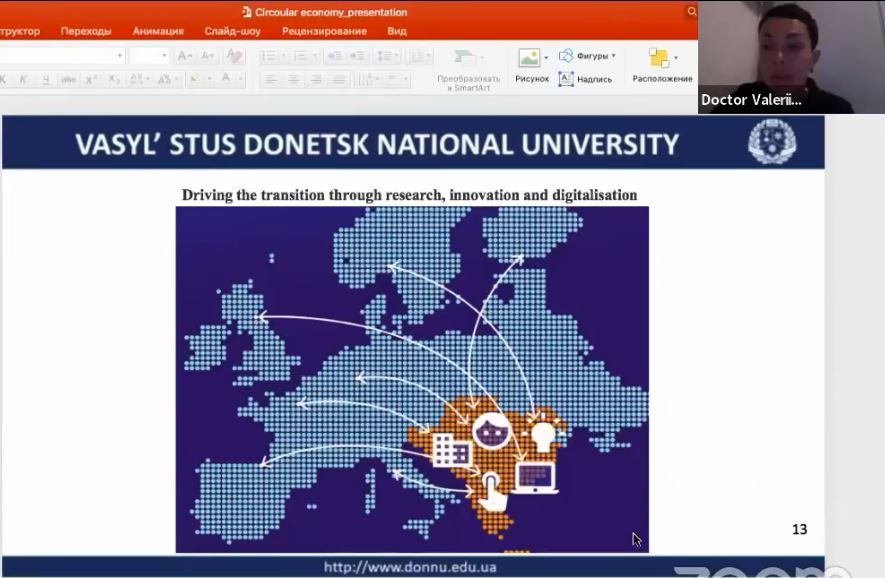The height and width of the screenshot is (578, 885).
Task: Align the text to the left
Action: pos(271,79)
